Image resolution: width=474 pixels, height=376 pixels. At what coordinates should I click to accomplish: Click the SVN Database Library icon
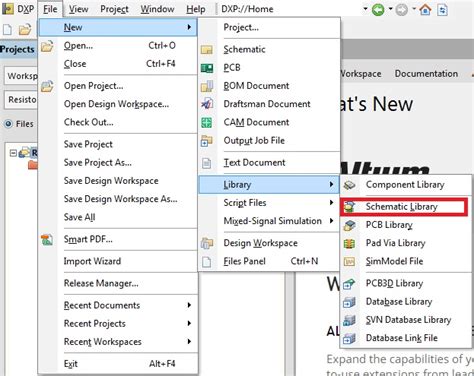tap(349, 320)
